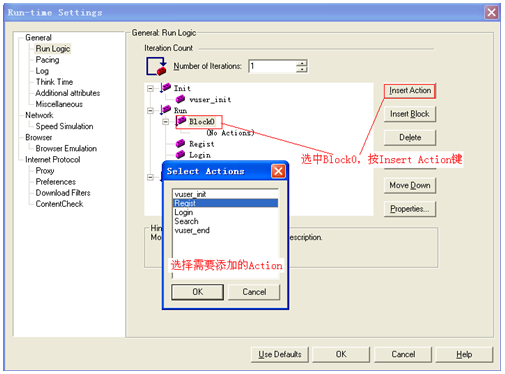The height and width of the screenshot is (374, 505).
Task: Open Help for Run-time Settings
Action: (x=464, y=354)
